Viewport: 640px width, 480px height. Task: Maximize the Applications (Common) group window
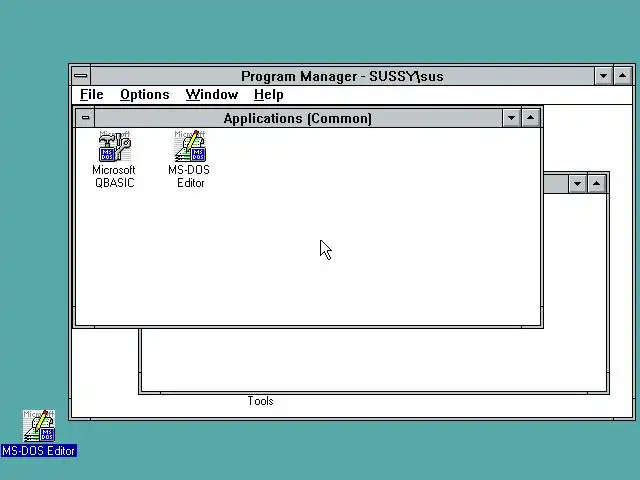(530, 118)
